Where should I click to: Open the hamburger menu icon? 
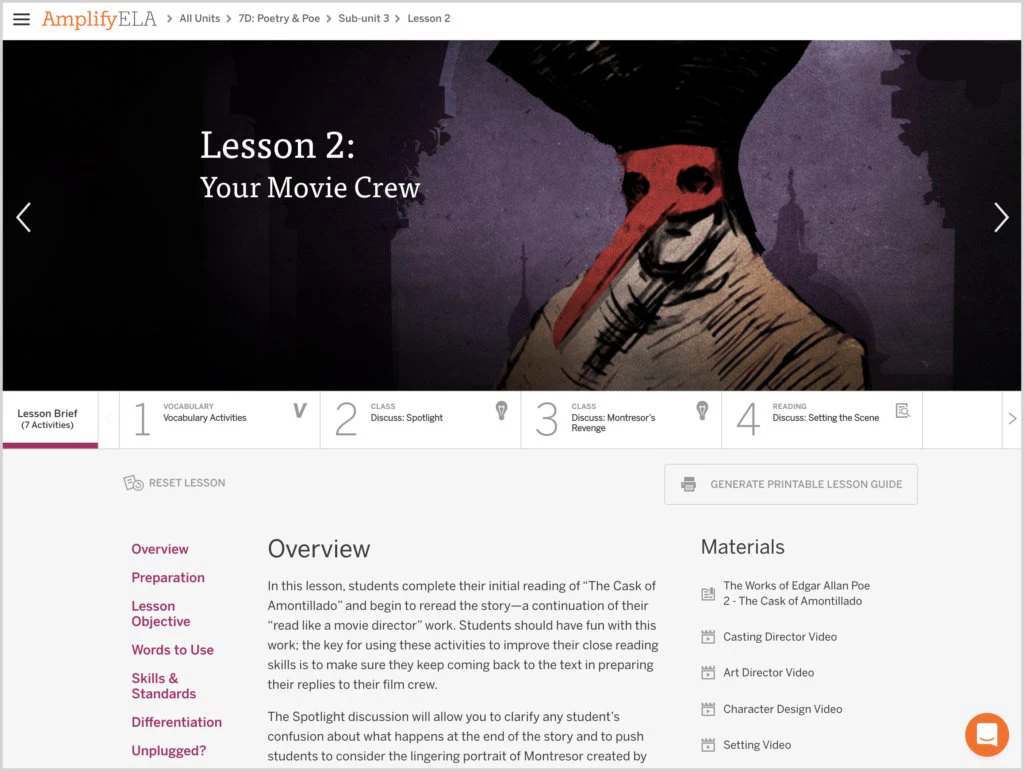click(x=22, y=19)
